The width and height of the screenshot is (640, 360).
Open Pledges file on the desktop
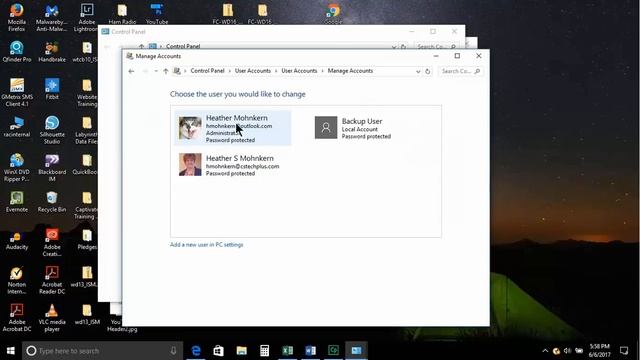coord(87,239)
